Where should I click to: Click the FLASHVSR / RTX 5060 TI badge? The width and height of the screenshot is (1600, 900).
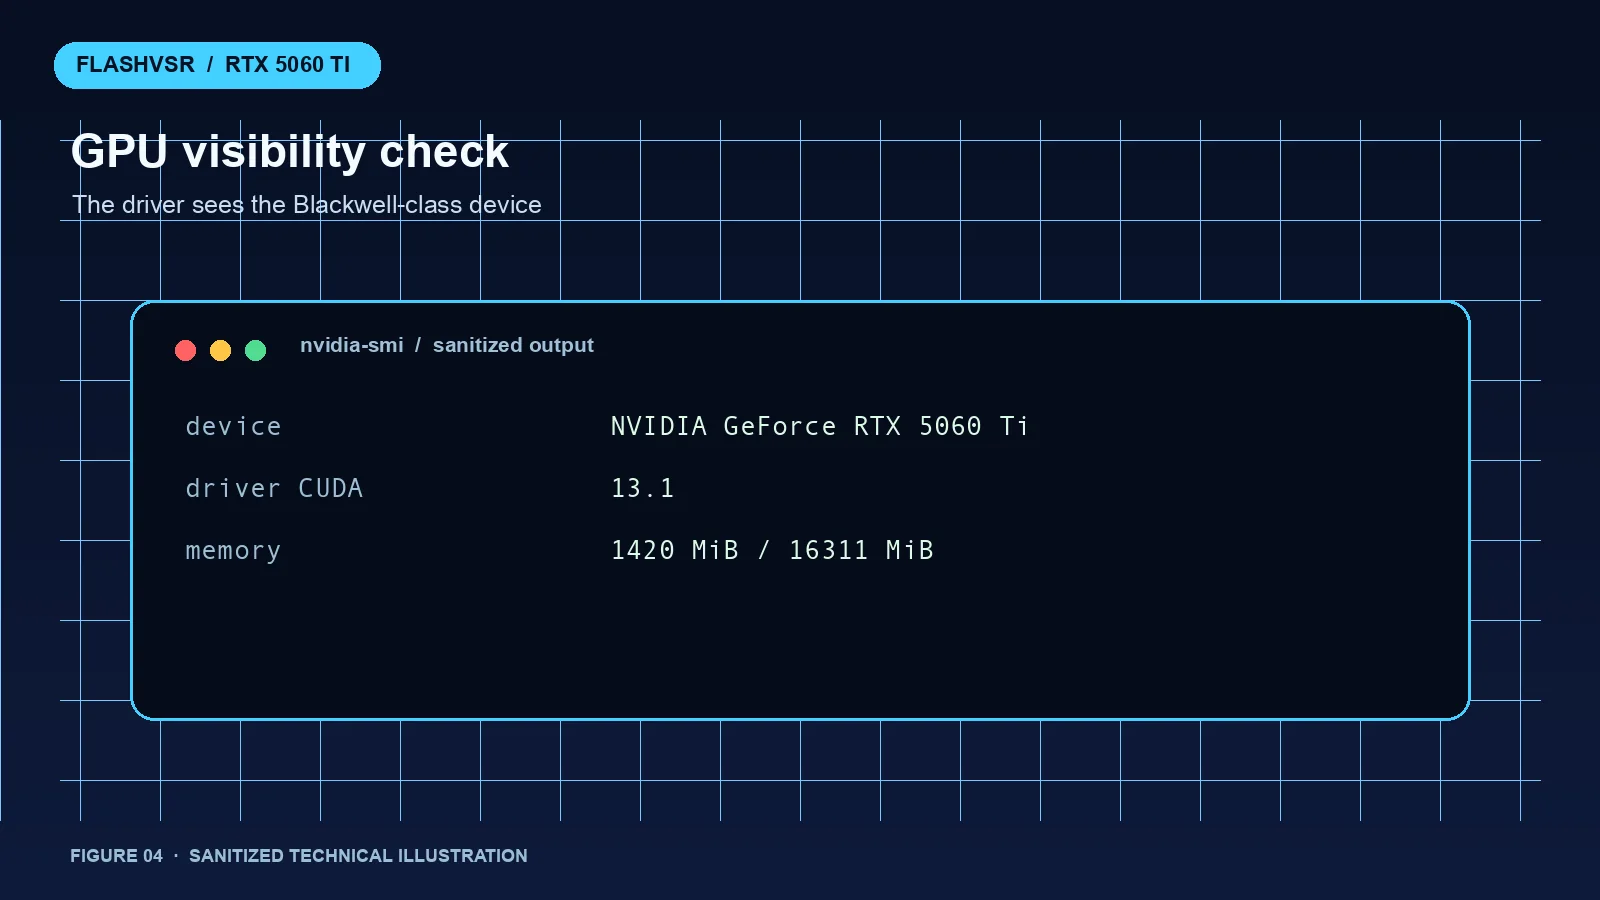click(x=217, y=65)
